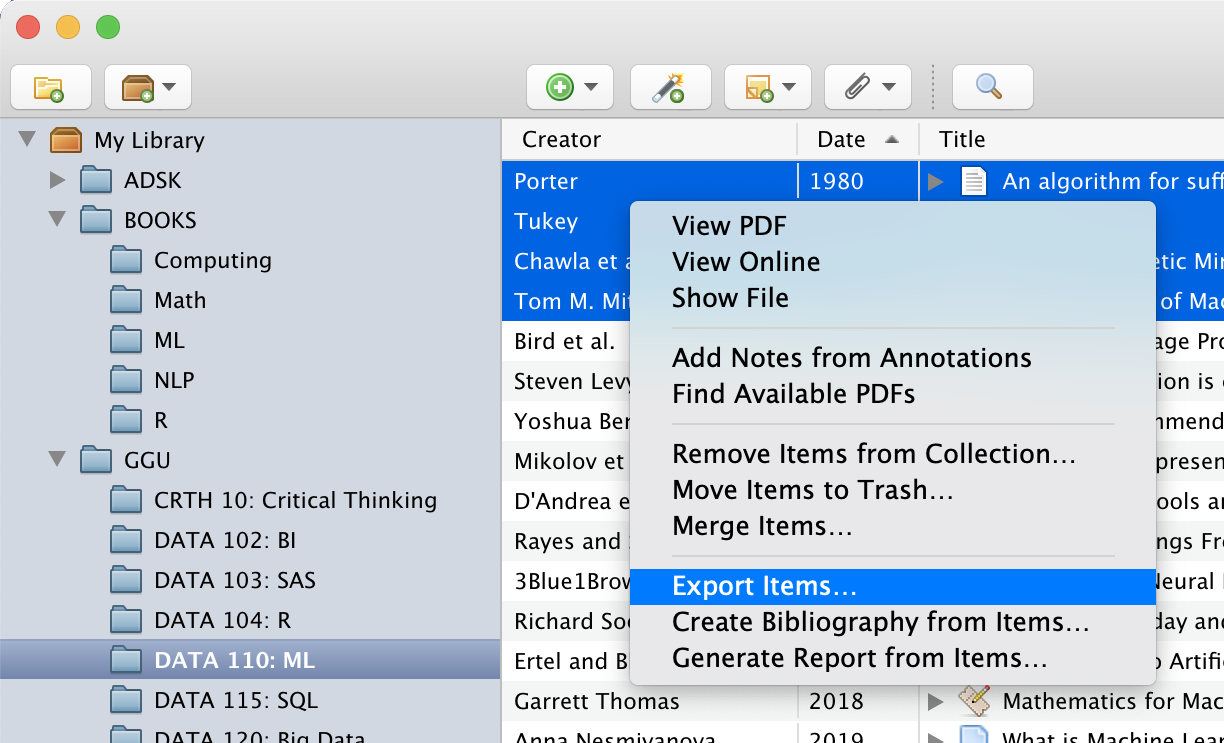This screenshot has width=1224, height=743.
Task: Click the green zoom window button
Action: tap(108, 27)
